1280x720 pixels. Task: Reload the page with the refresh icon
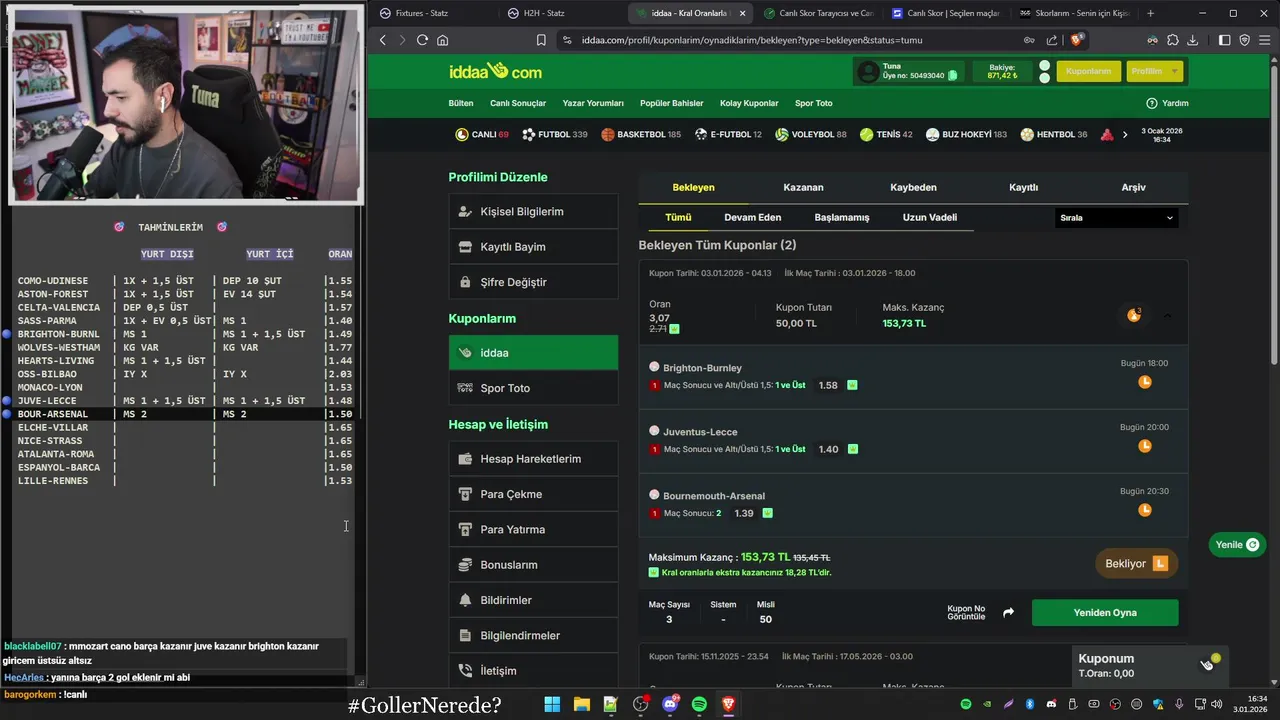[422, 40]
